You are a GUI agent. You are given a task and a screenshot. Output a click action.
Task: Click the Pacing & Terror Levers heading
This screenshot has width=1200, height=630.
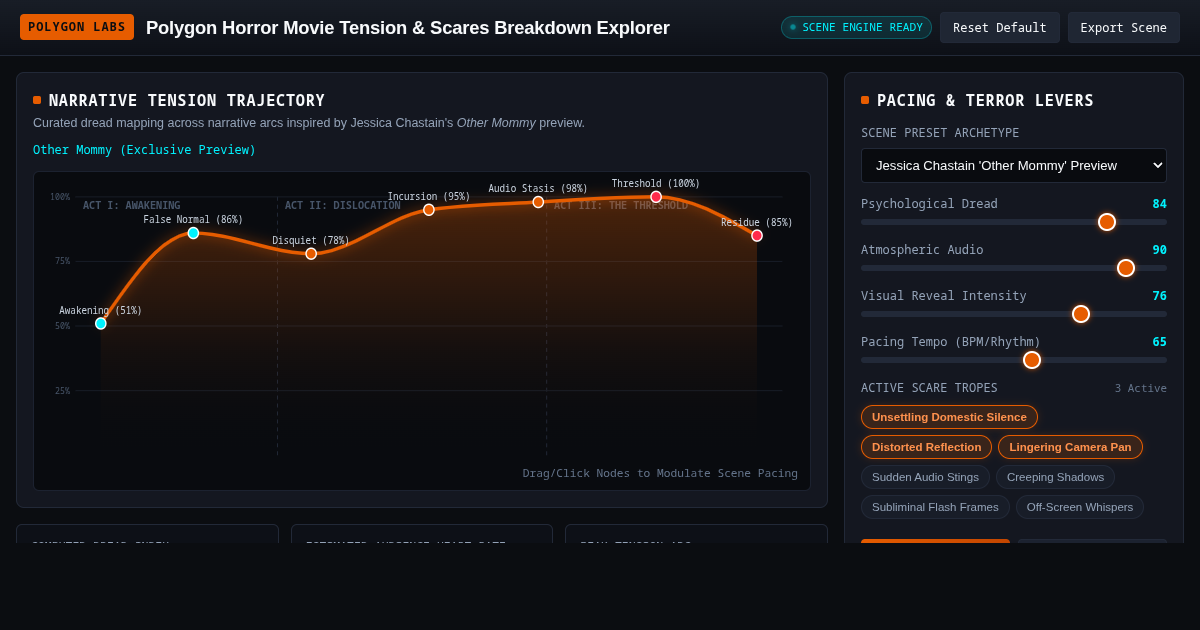(985, 101)
